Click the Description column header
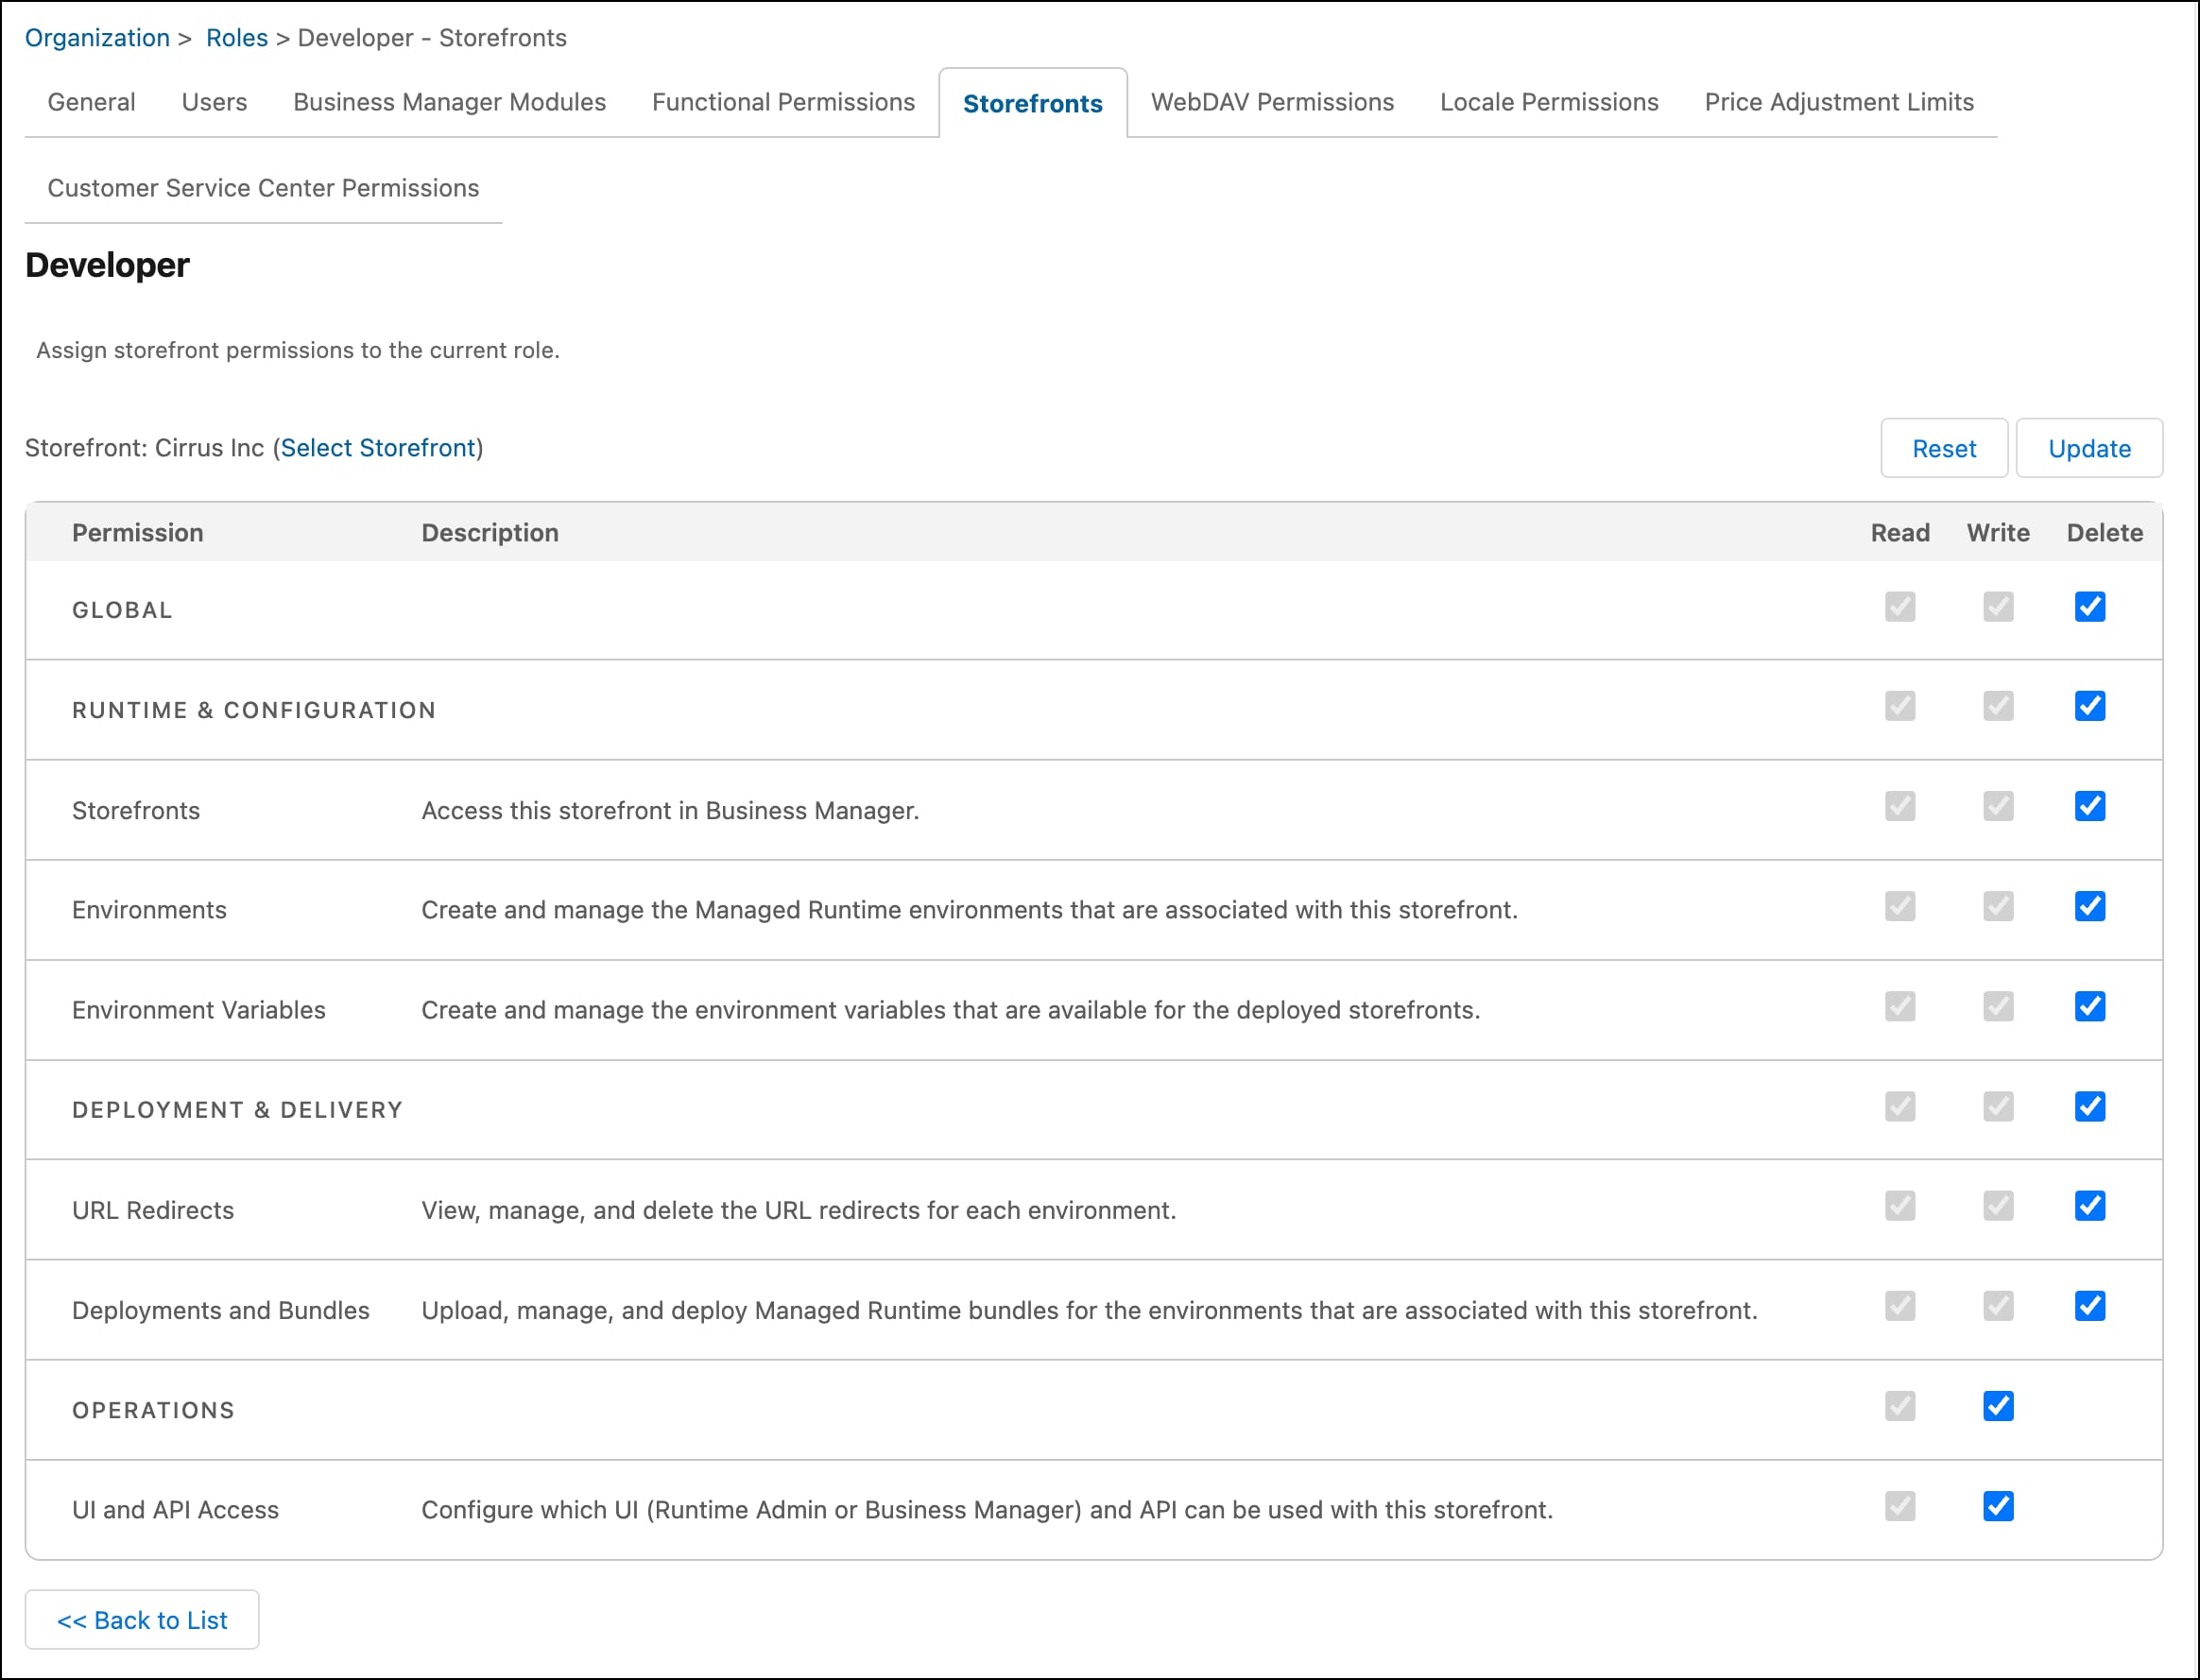Viewport: 2200px width, 1680px height. pyautogui.click(x=490, y=533)
